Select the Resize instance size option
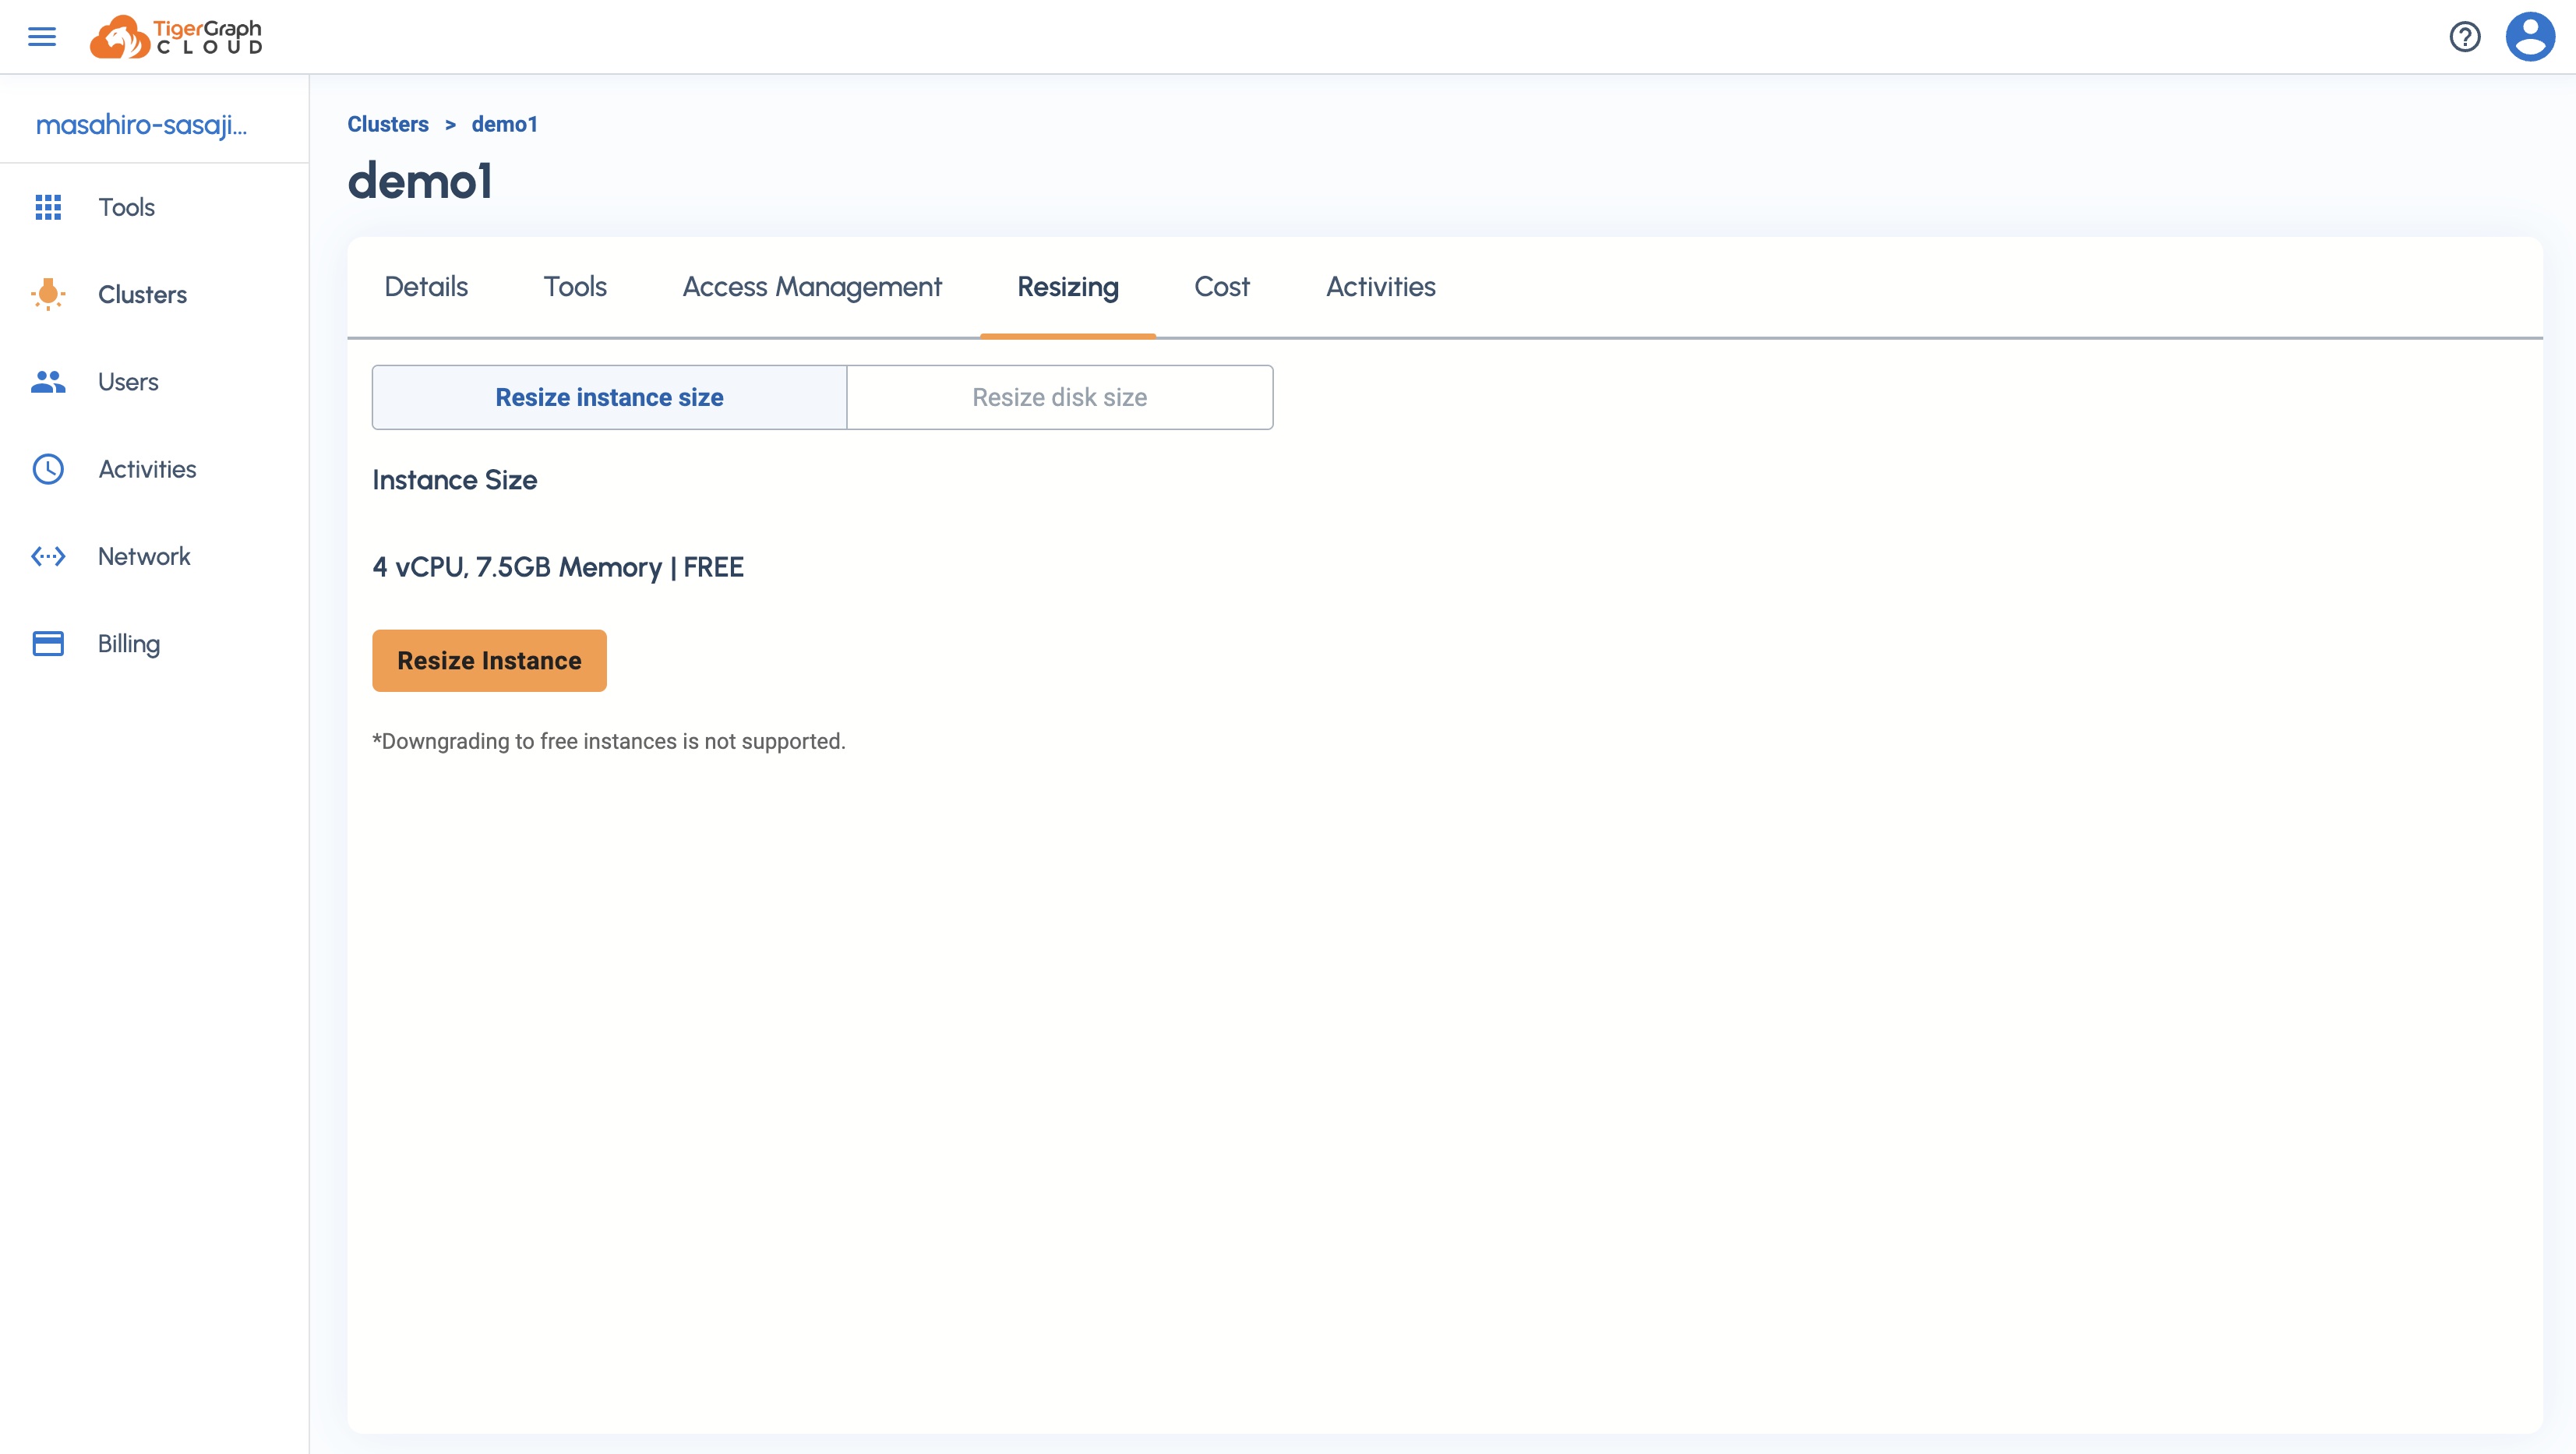Viewport: 2576px width, 1454px height. 609,397
